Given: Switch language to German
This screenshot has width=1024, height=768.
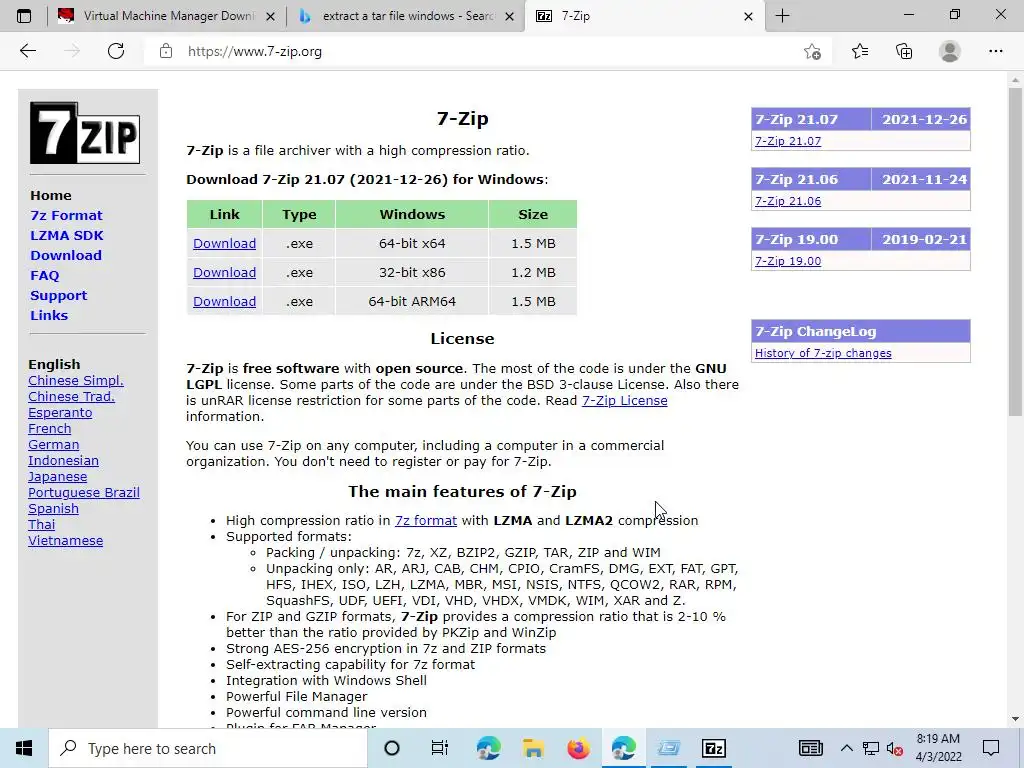Looking at the screenshot, I should pyautogui.click(x=54, y=445).
